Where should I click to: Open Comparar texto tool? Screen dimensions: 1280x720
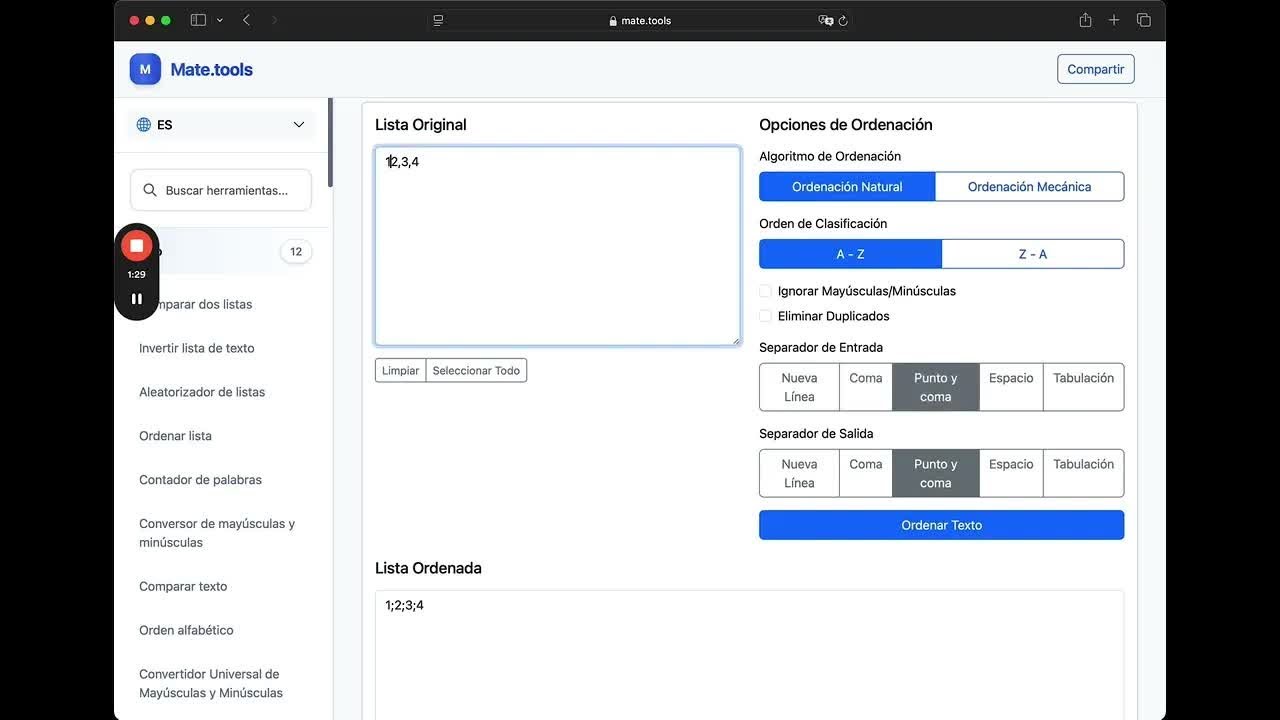click(x=183, y=586)
